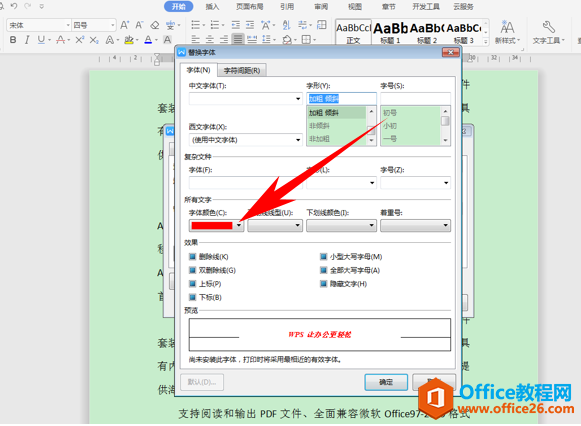581x426 pixels.
Task: Toggle the hidden text 隐藏文字(H) checkbox
Action: tap(323, 284)
